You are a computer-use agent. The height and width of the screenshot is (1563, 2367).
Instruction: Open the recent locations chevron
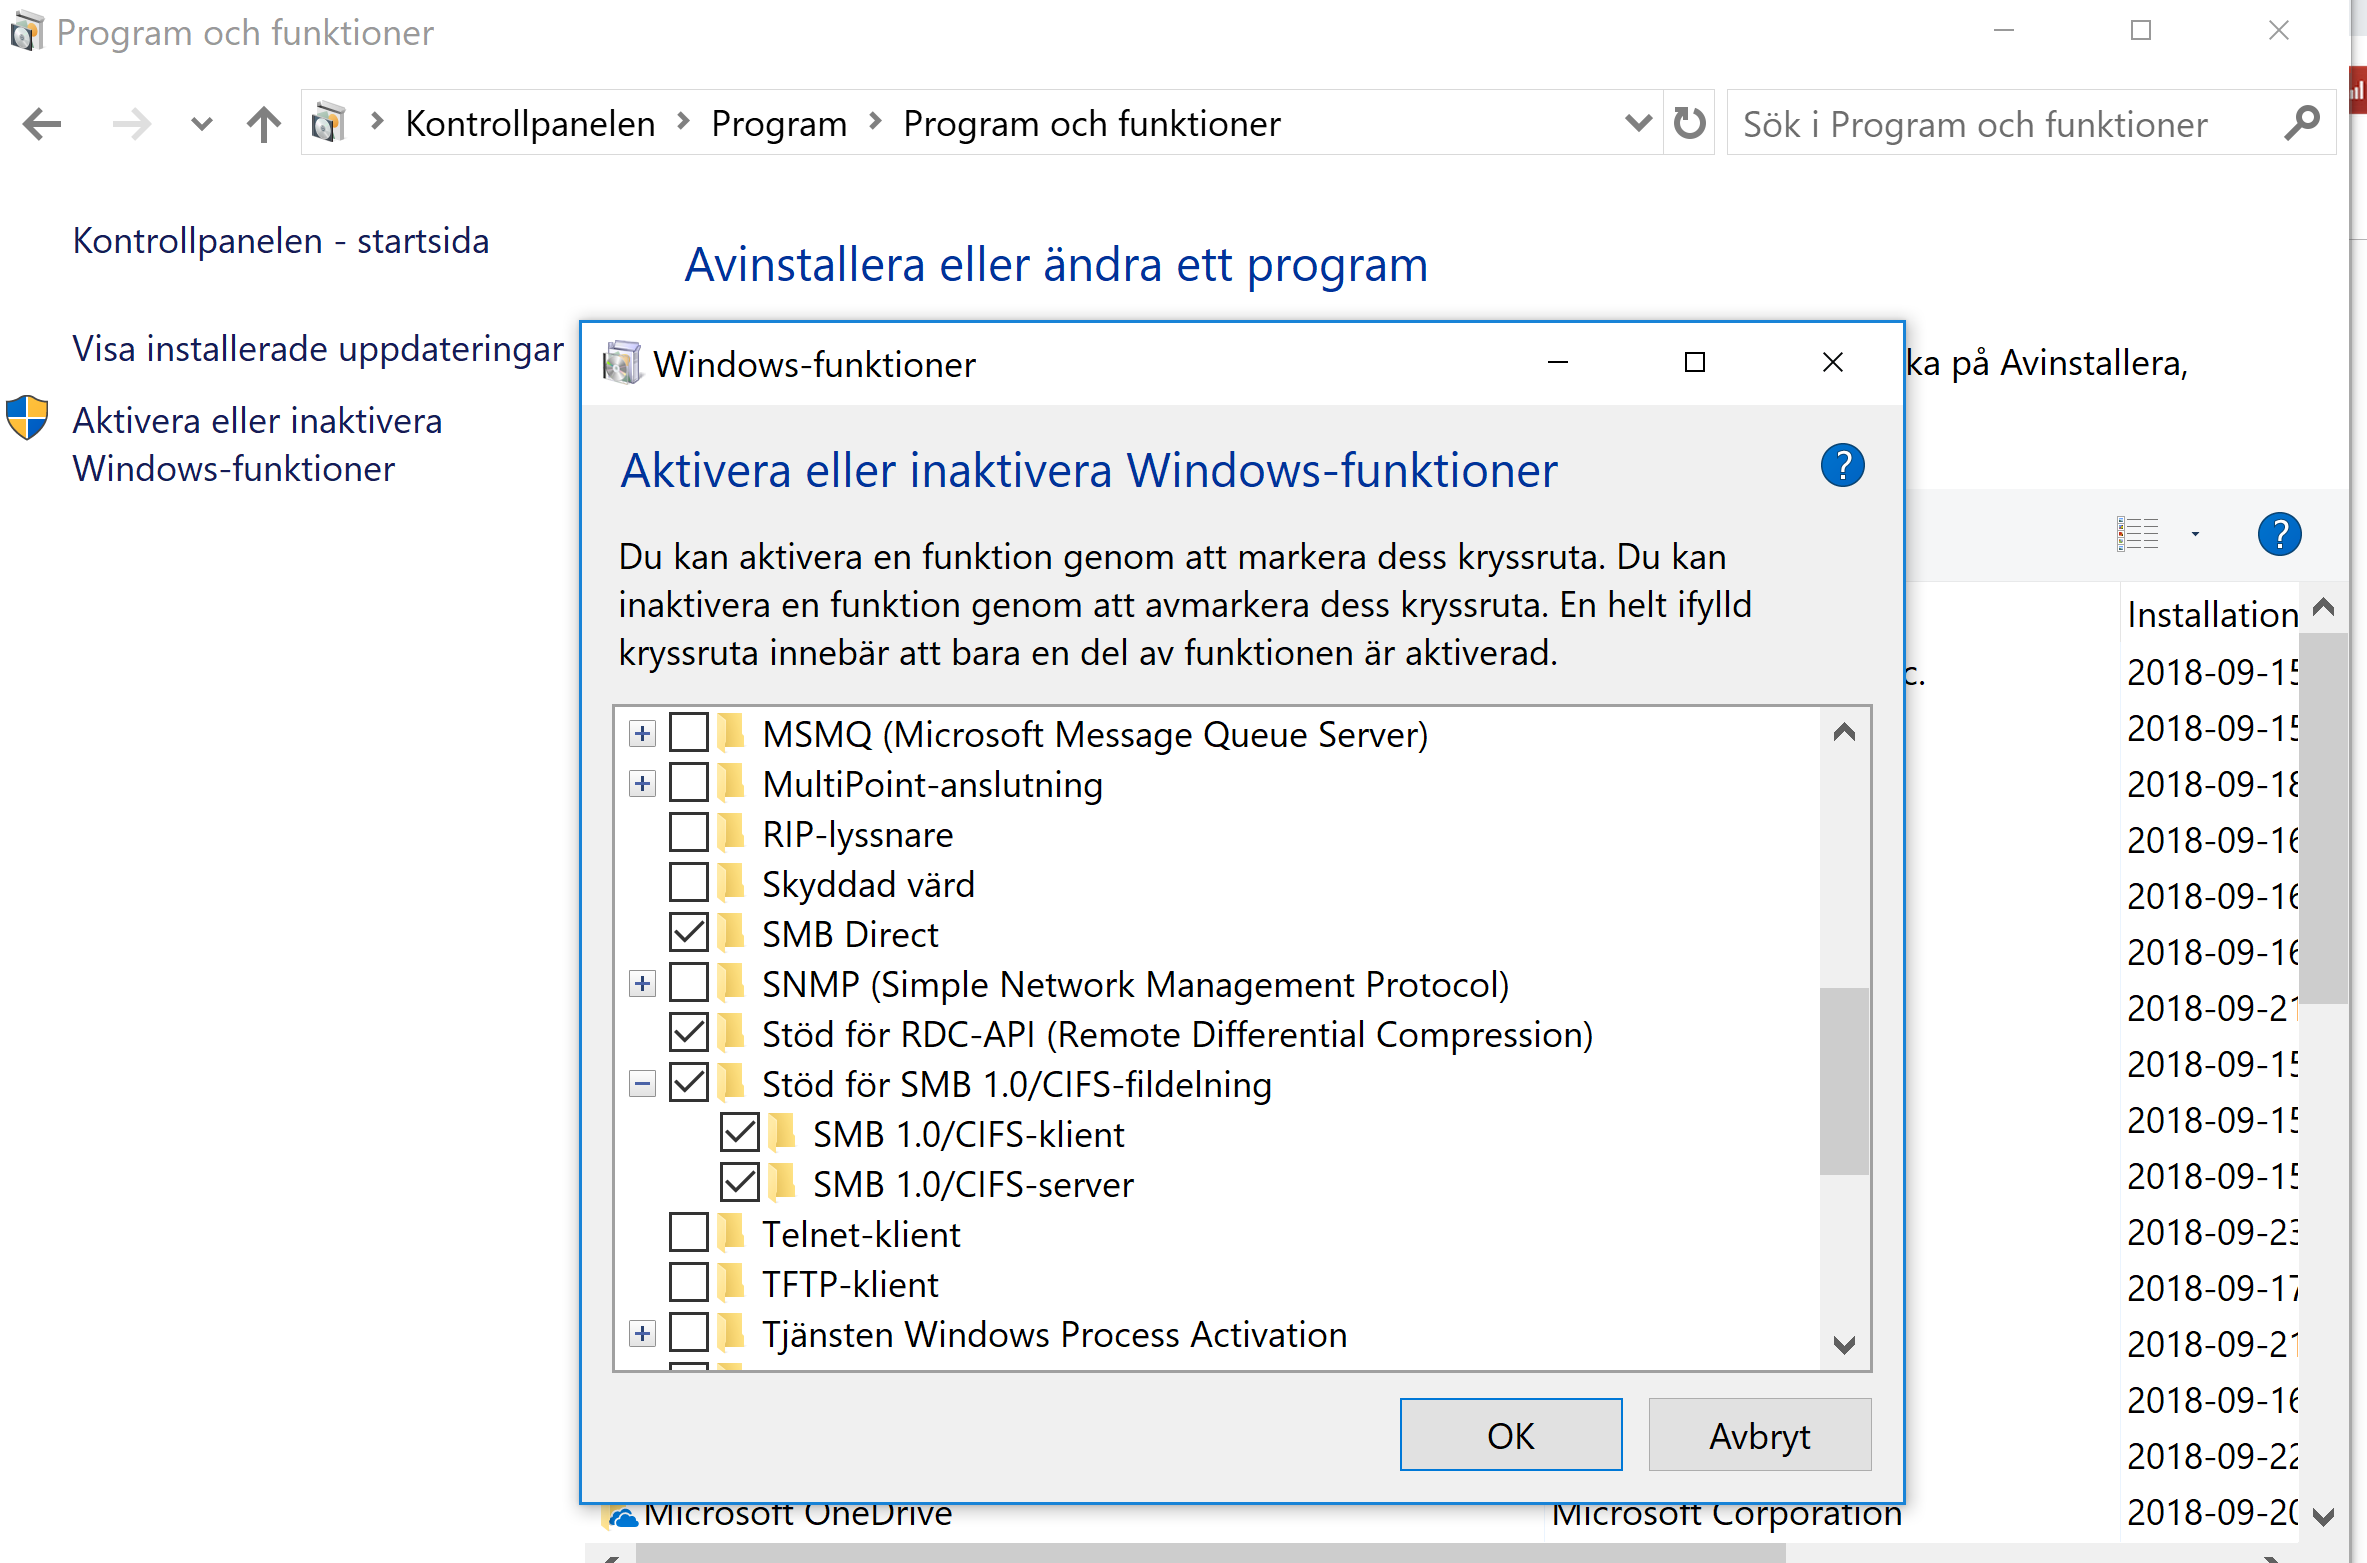(x=202, y=125)
